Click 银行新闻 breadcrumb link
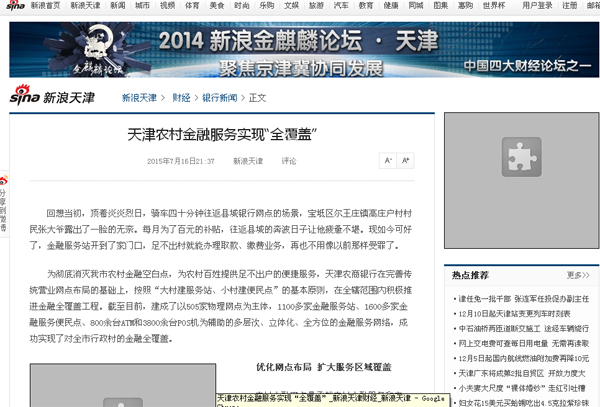This screenshot has width=600, height=407. tap(220, 98)
